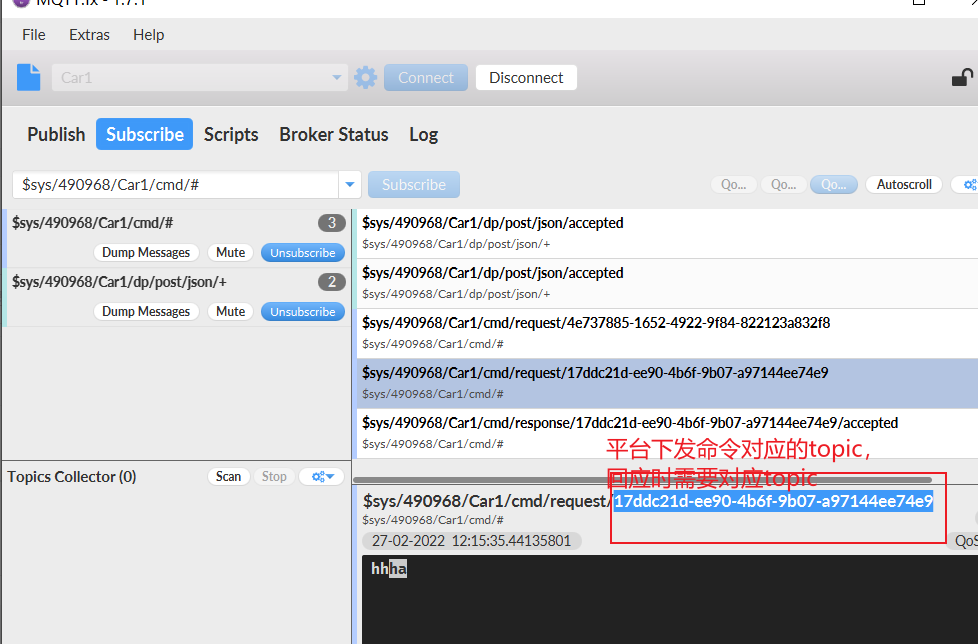
Task: Click message count badge 3
Action: pyautogui.click(x=331, y=223)
